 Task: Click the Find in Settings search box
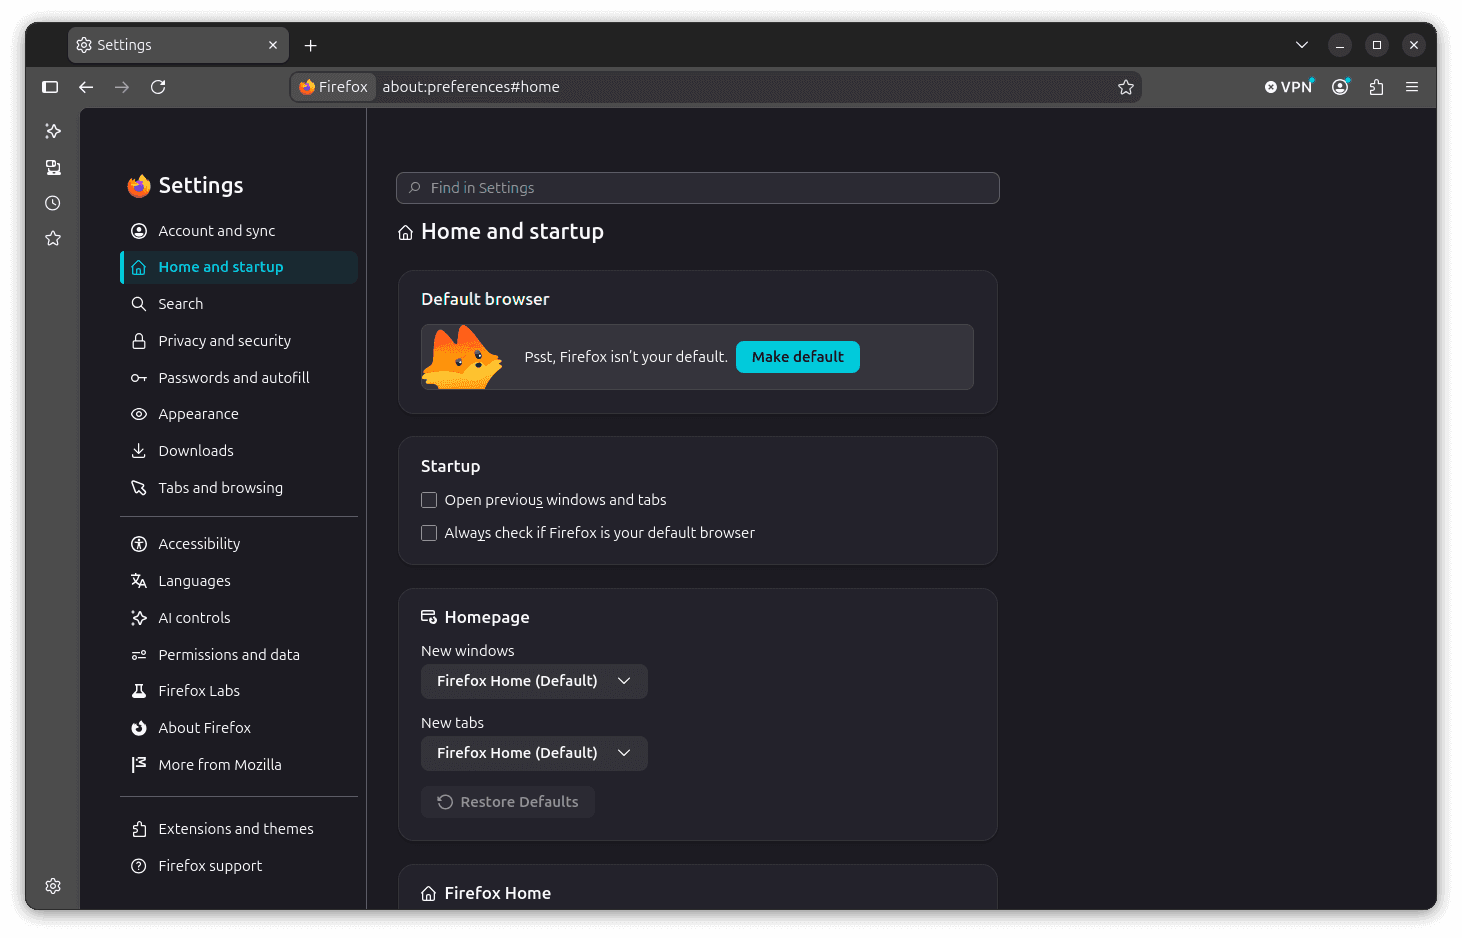698,188
